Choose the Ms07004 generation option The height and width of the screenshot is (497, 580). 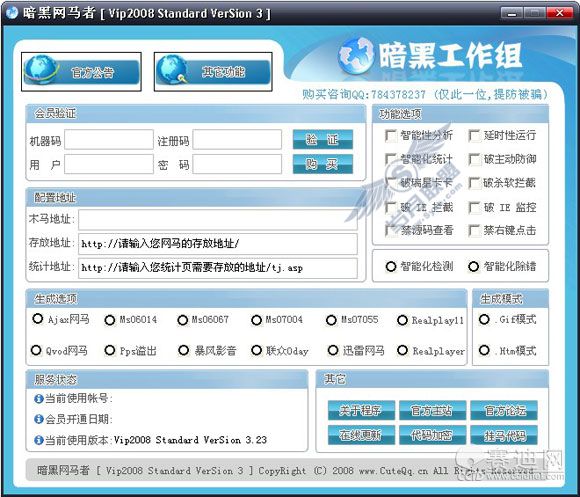pos(256,320)
